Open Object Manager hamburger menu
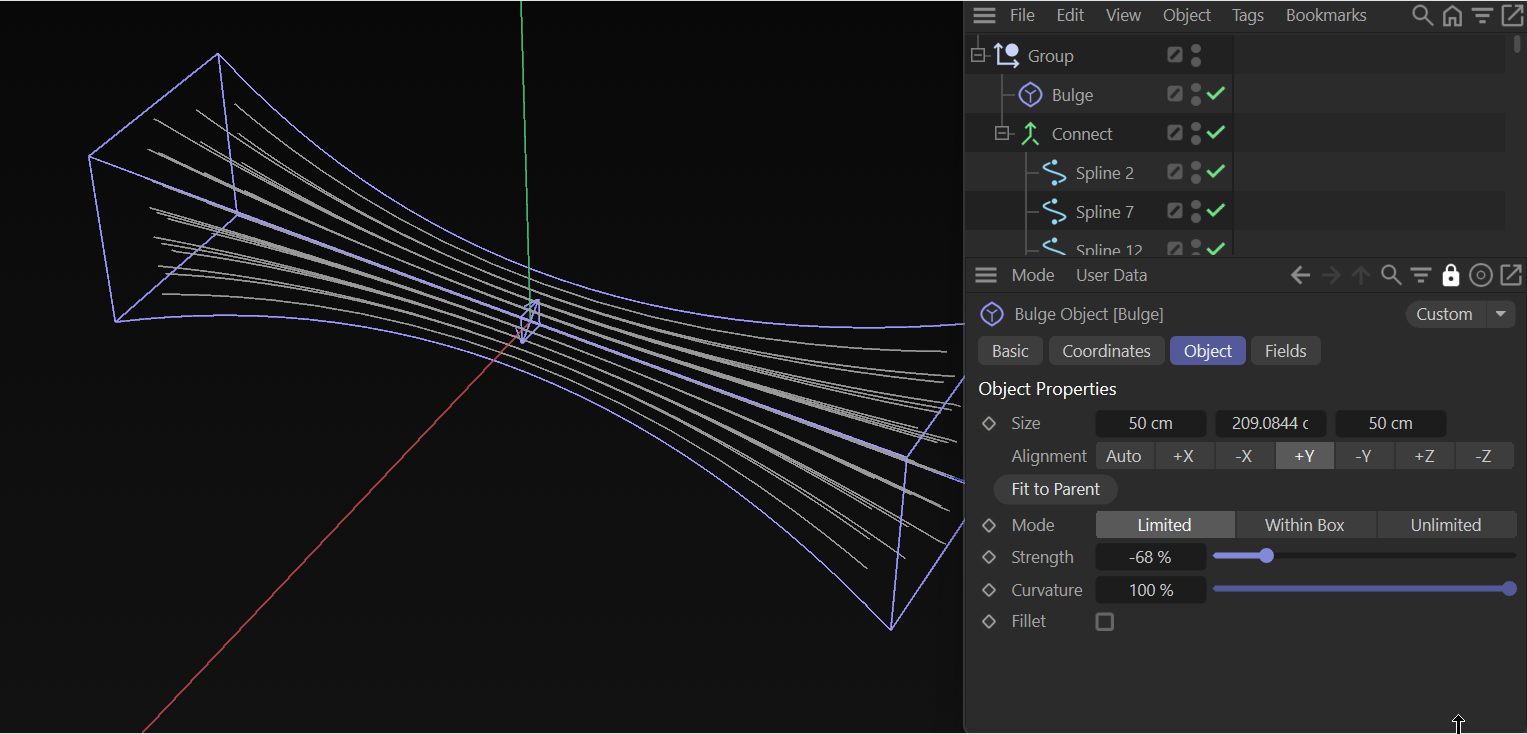Image resolution: width=1527 pixels, height=734 pixels. 985,16
